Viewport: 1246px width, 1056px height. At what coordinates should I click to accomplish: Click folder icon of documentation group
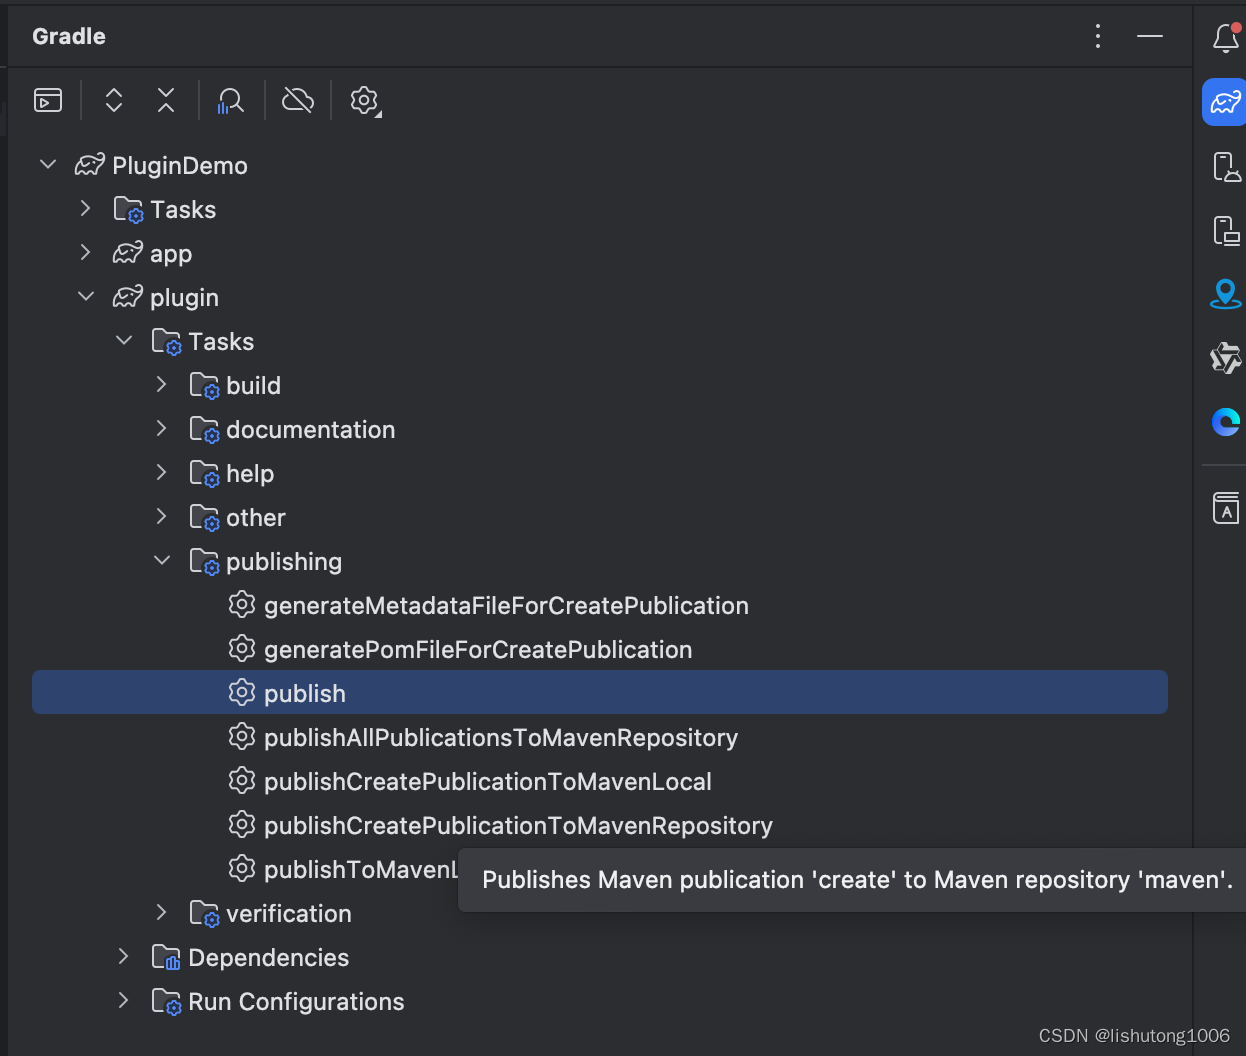(x=204, y=430)
